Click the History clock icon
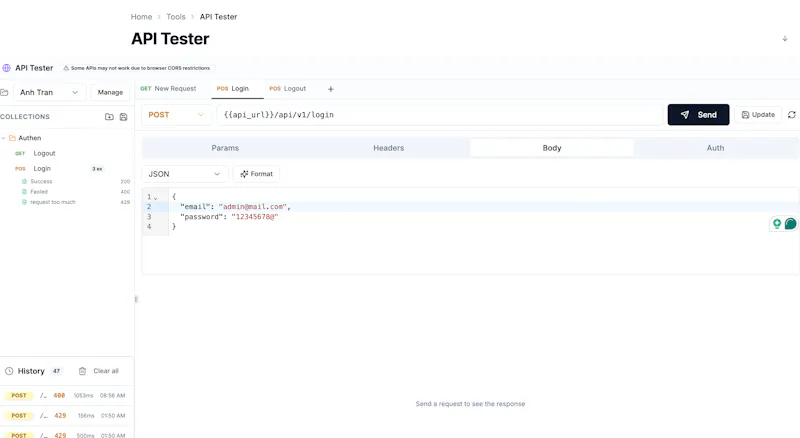Screen dimensions: 800x438 tap(9, 371)
